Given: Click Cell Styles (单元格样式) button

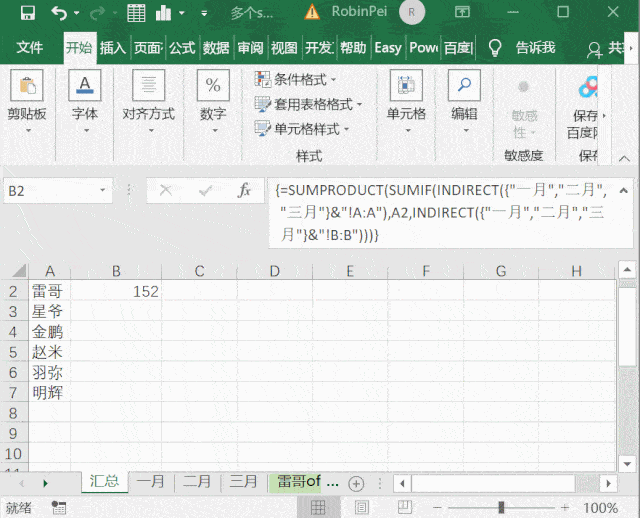Looking at the screenshot, I should click(302, 129).
